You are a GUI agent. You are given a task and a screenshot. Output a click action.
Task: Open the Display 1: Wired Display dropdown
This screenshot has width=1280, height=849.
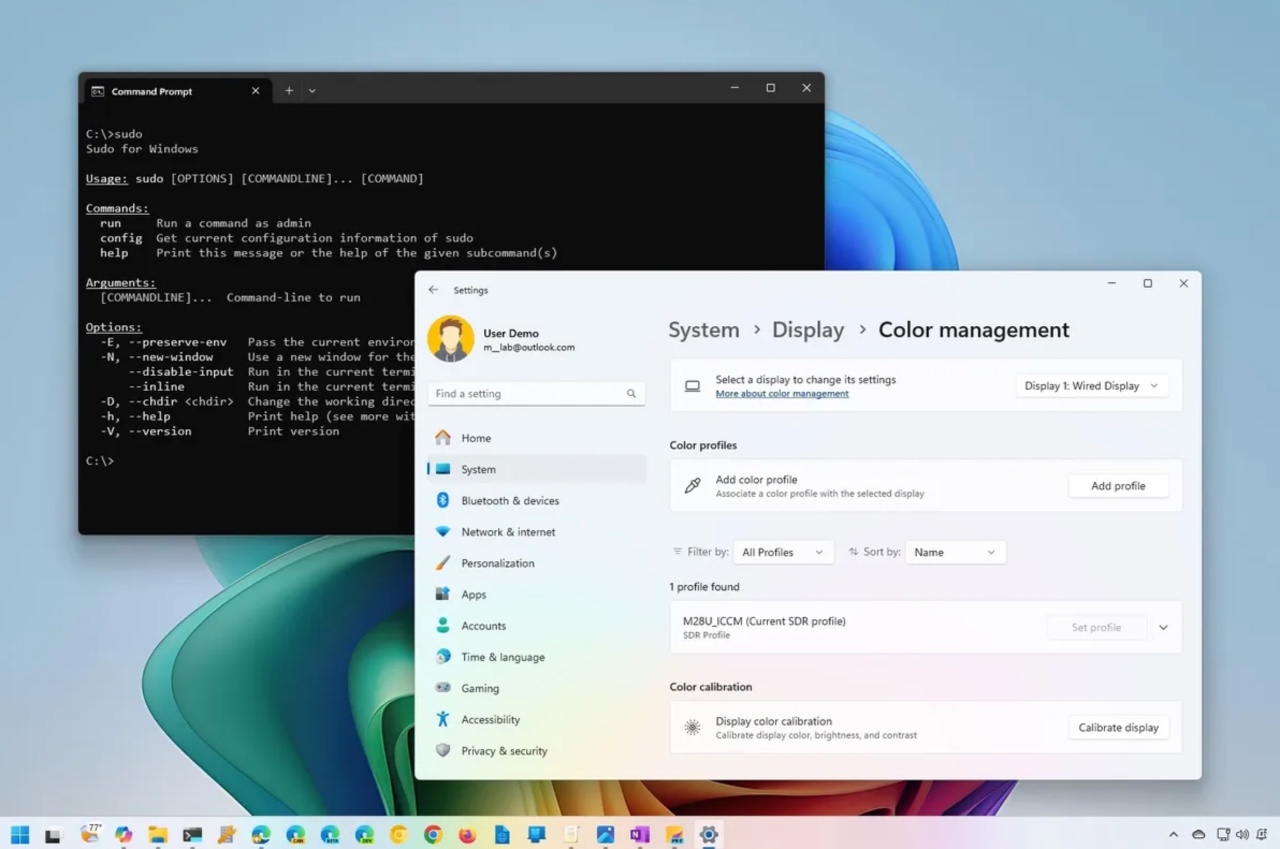1091,385
